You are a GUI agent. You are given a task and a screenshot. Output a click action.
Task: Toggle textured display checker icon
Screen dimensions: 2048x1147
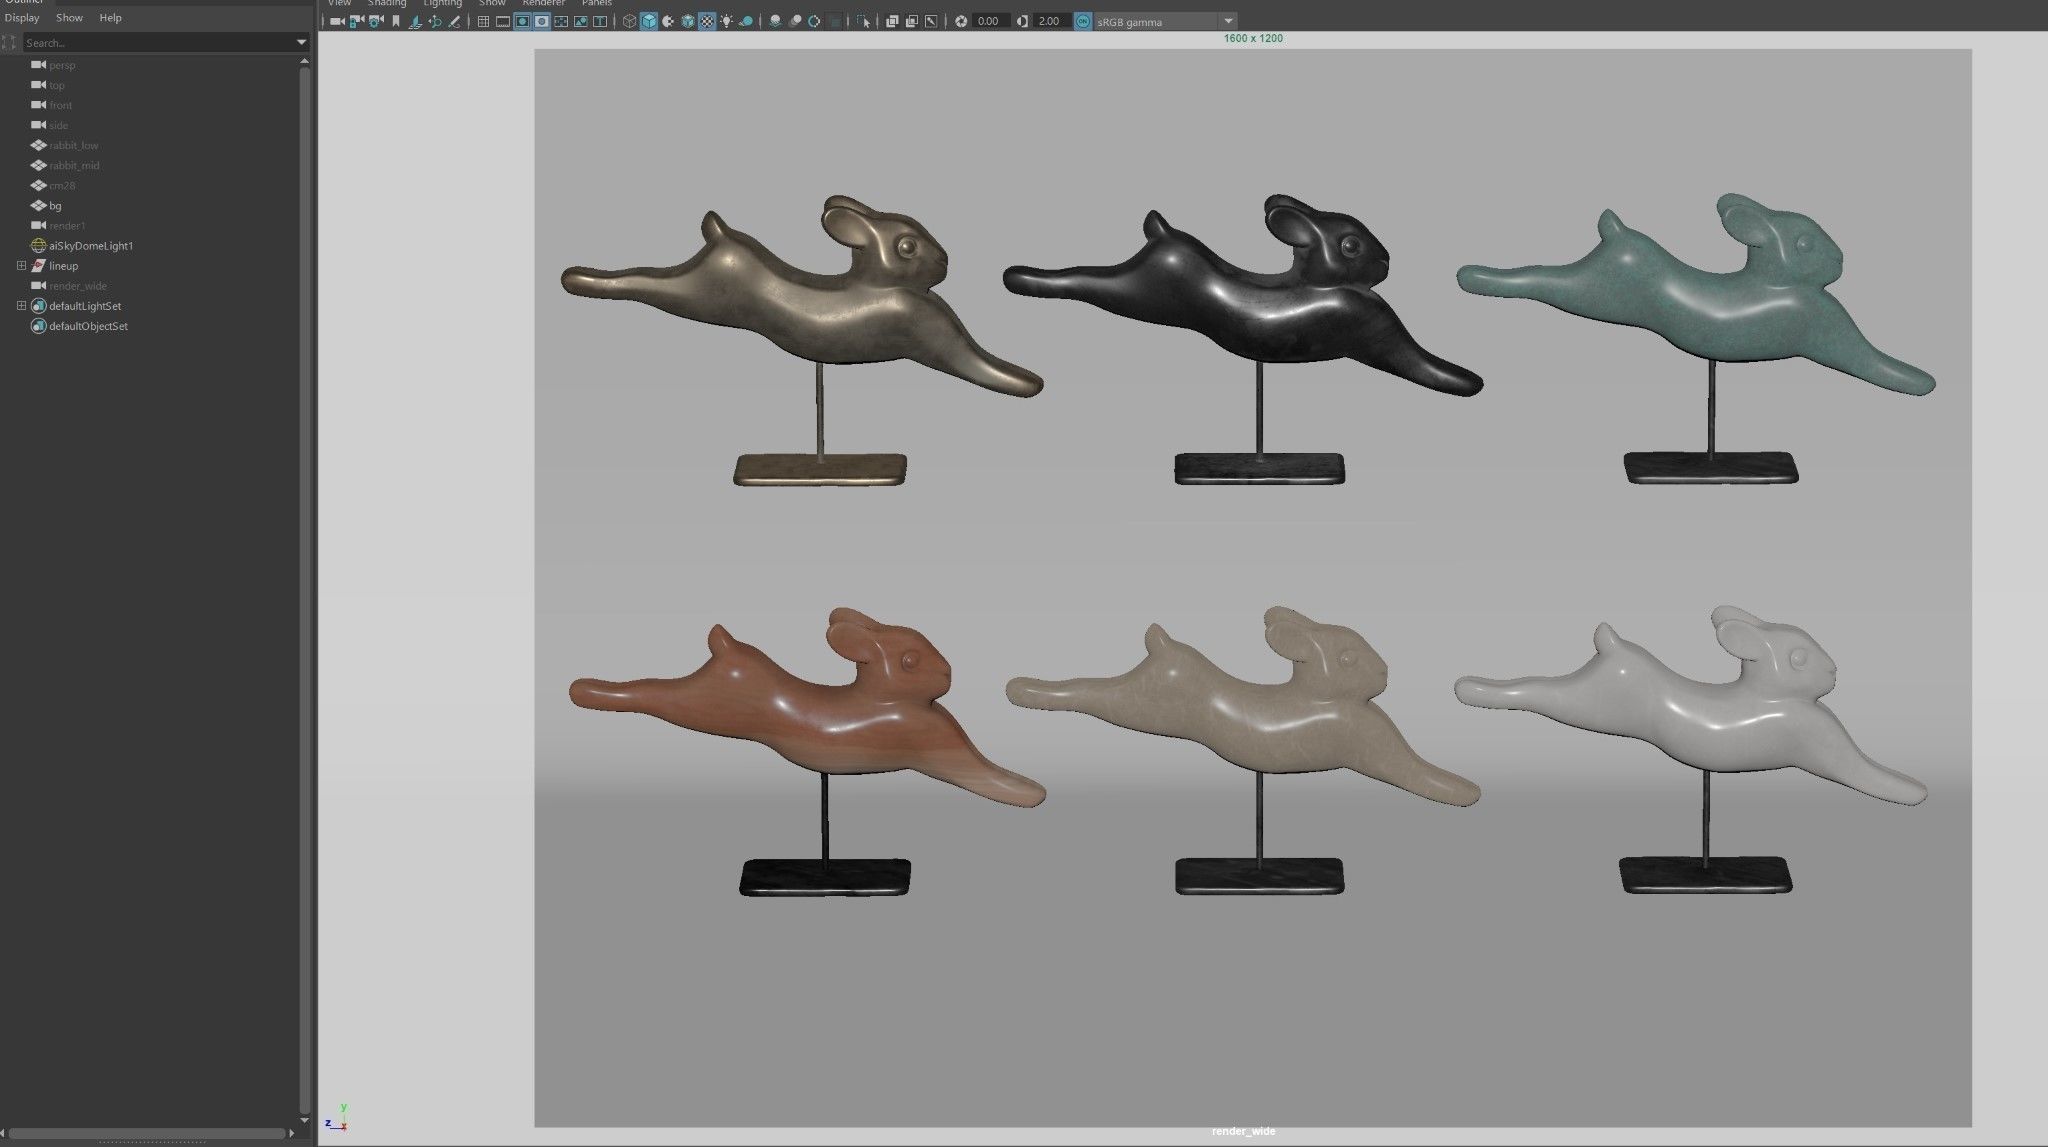pyautogui.click(x=707, y=21)
